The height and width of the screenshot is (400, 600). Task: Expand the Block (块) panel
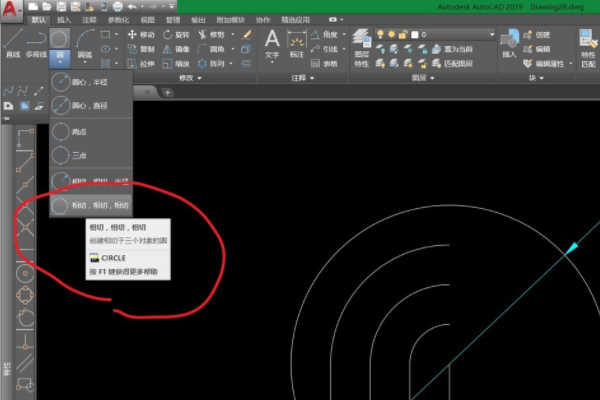coord(536,78)
